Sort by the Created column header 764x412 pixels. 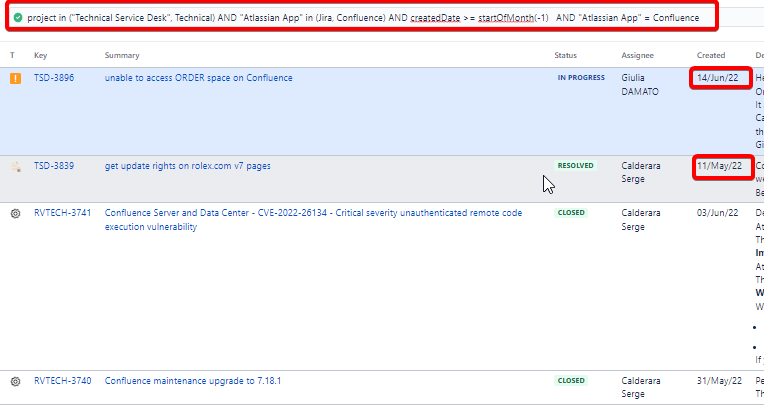(711, 56)
